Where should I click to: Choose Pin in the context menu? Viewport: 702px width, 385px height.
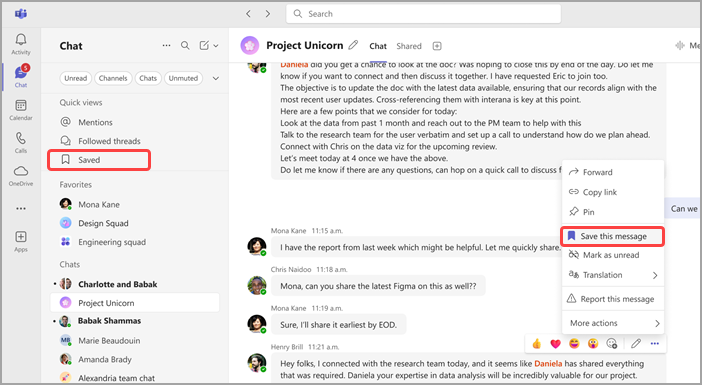612,212
